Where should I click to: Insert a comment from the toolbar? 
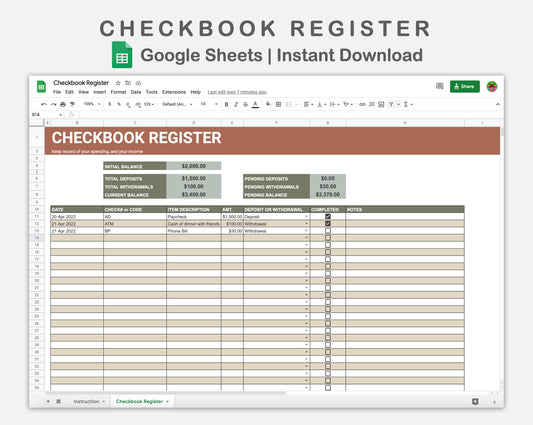coord(372,104)
